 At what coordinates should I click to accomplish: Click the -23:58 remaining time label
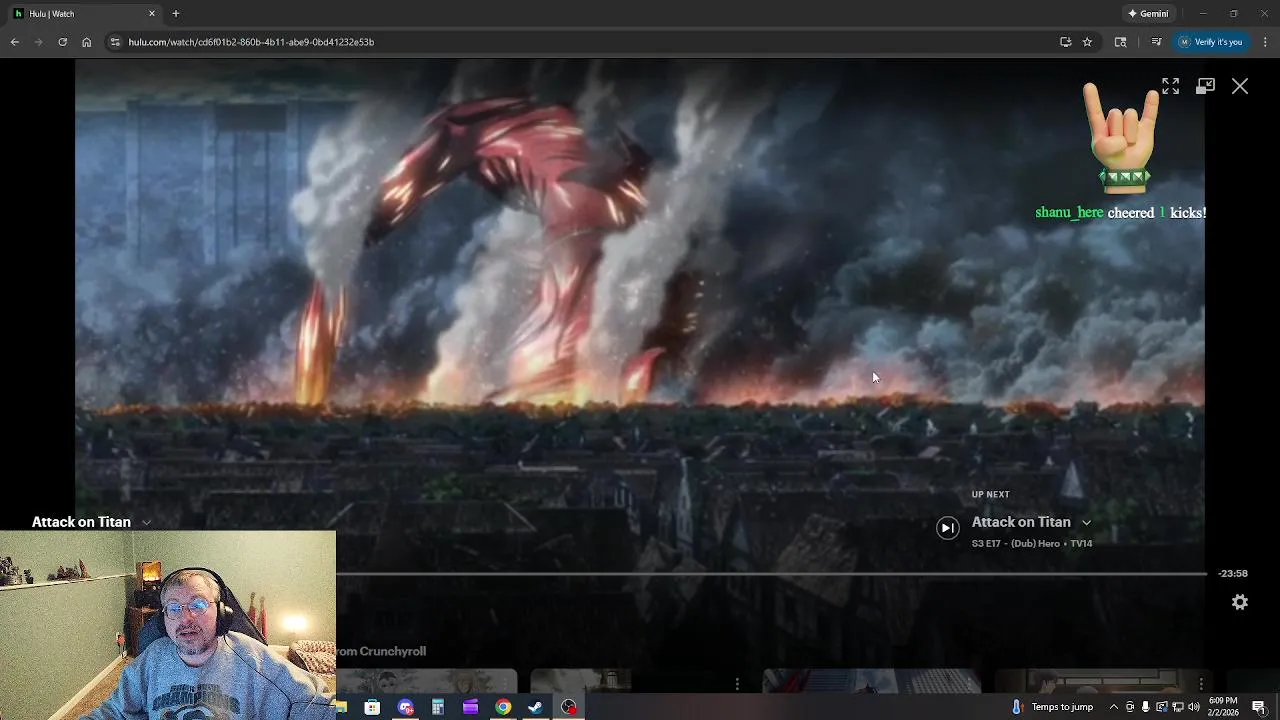pos(1233,574)
